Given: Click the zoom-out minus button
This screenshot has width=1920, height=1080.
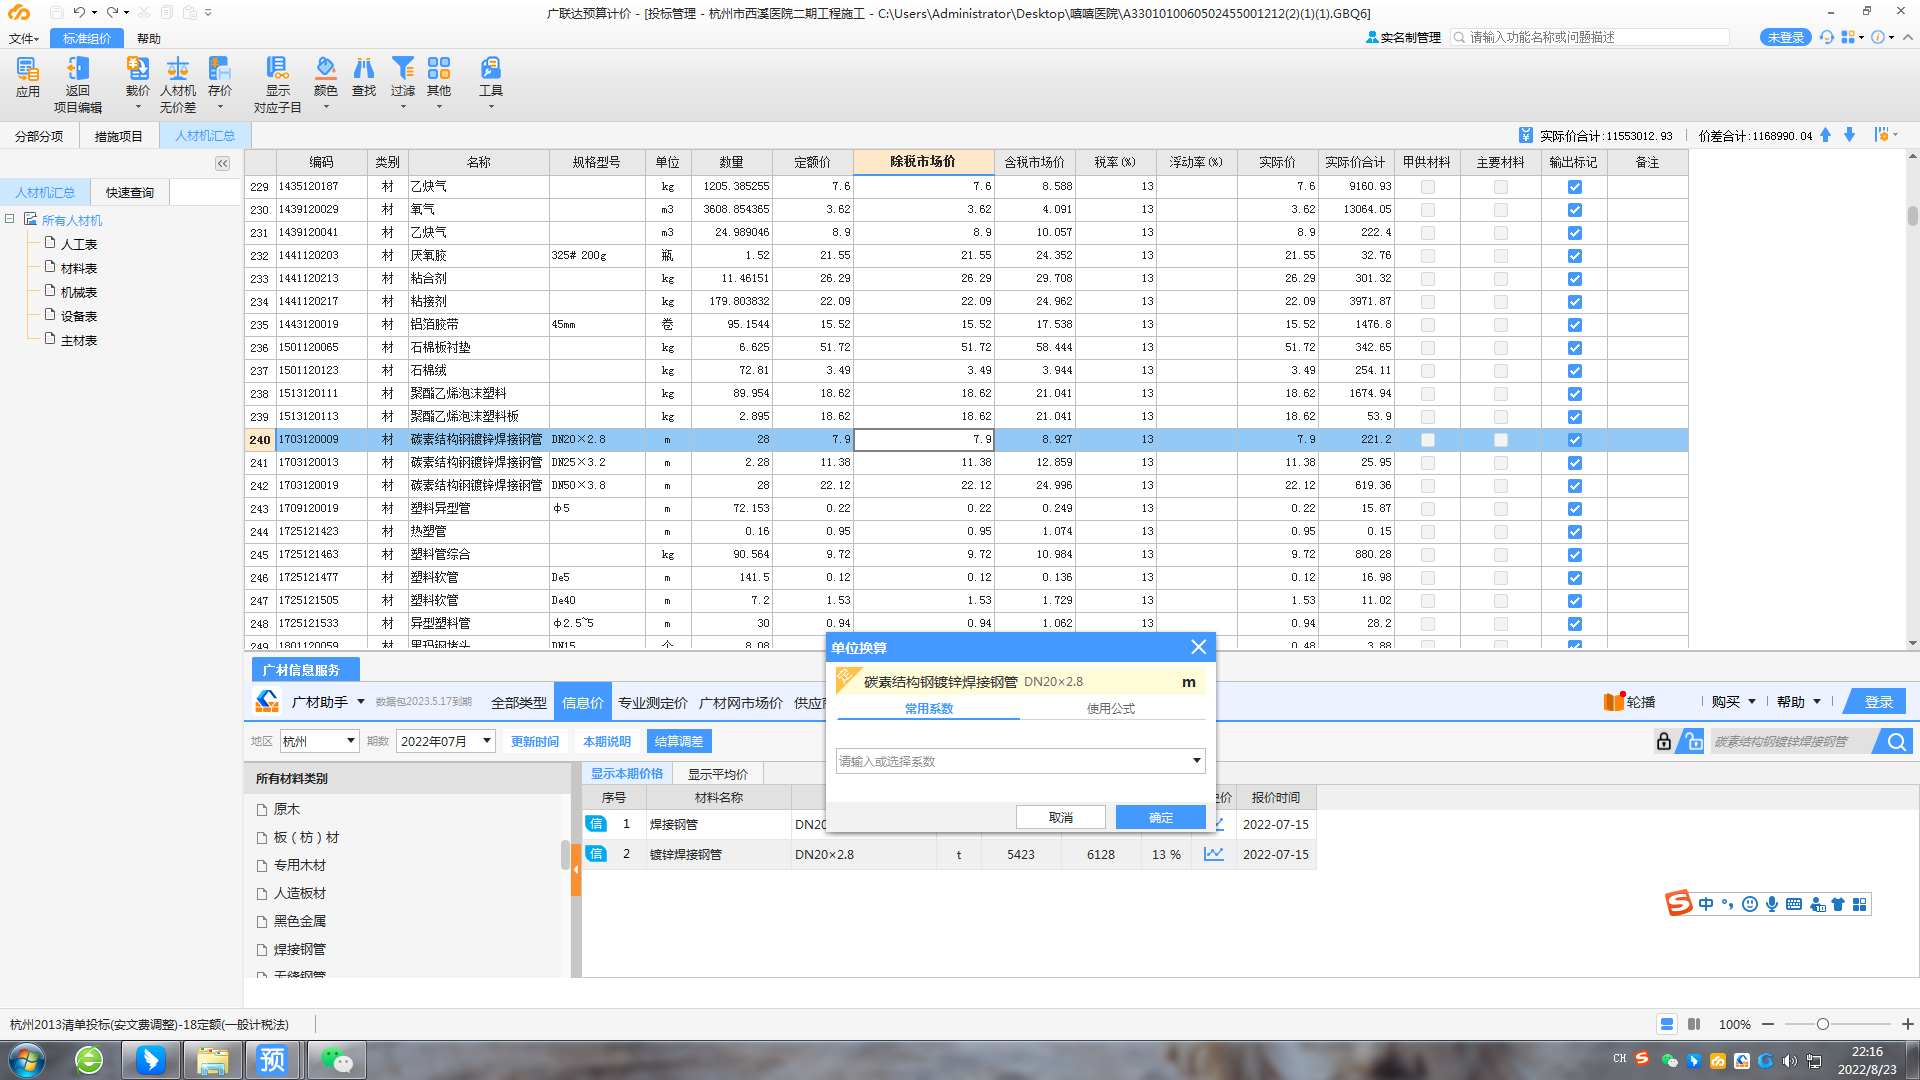Looking at the screenshot, I should tap(1768, 1024).
